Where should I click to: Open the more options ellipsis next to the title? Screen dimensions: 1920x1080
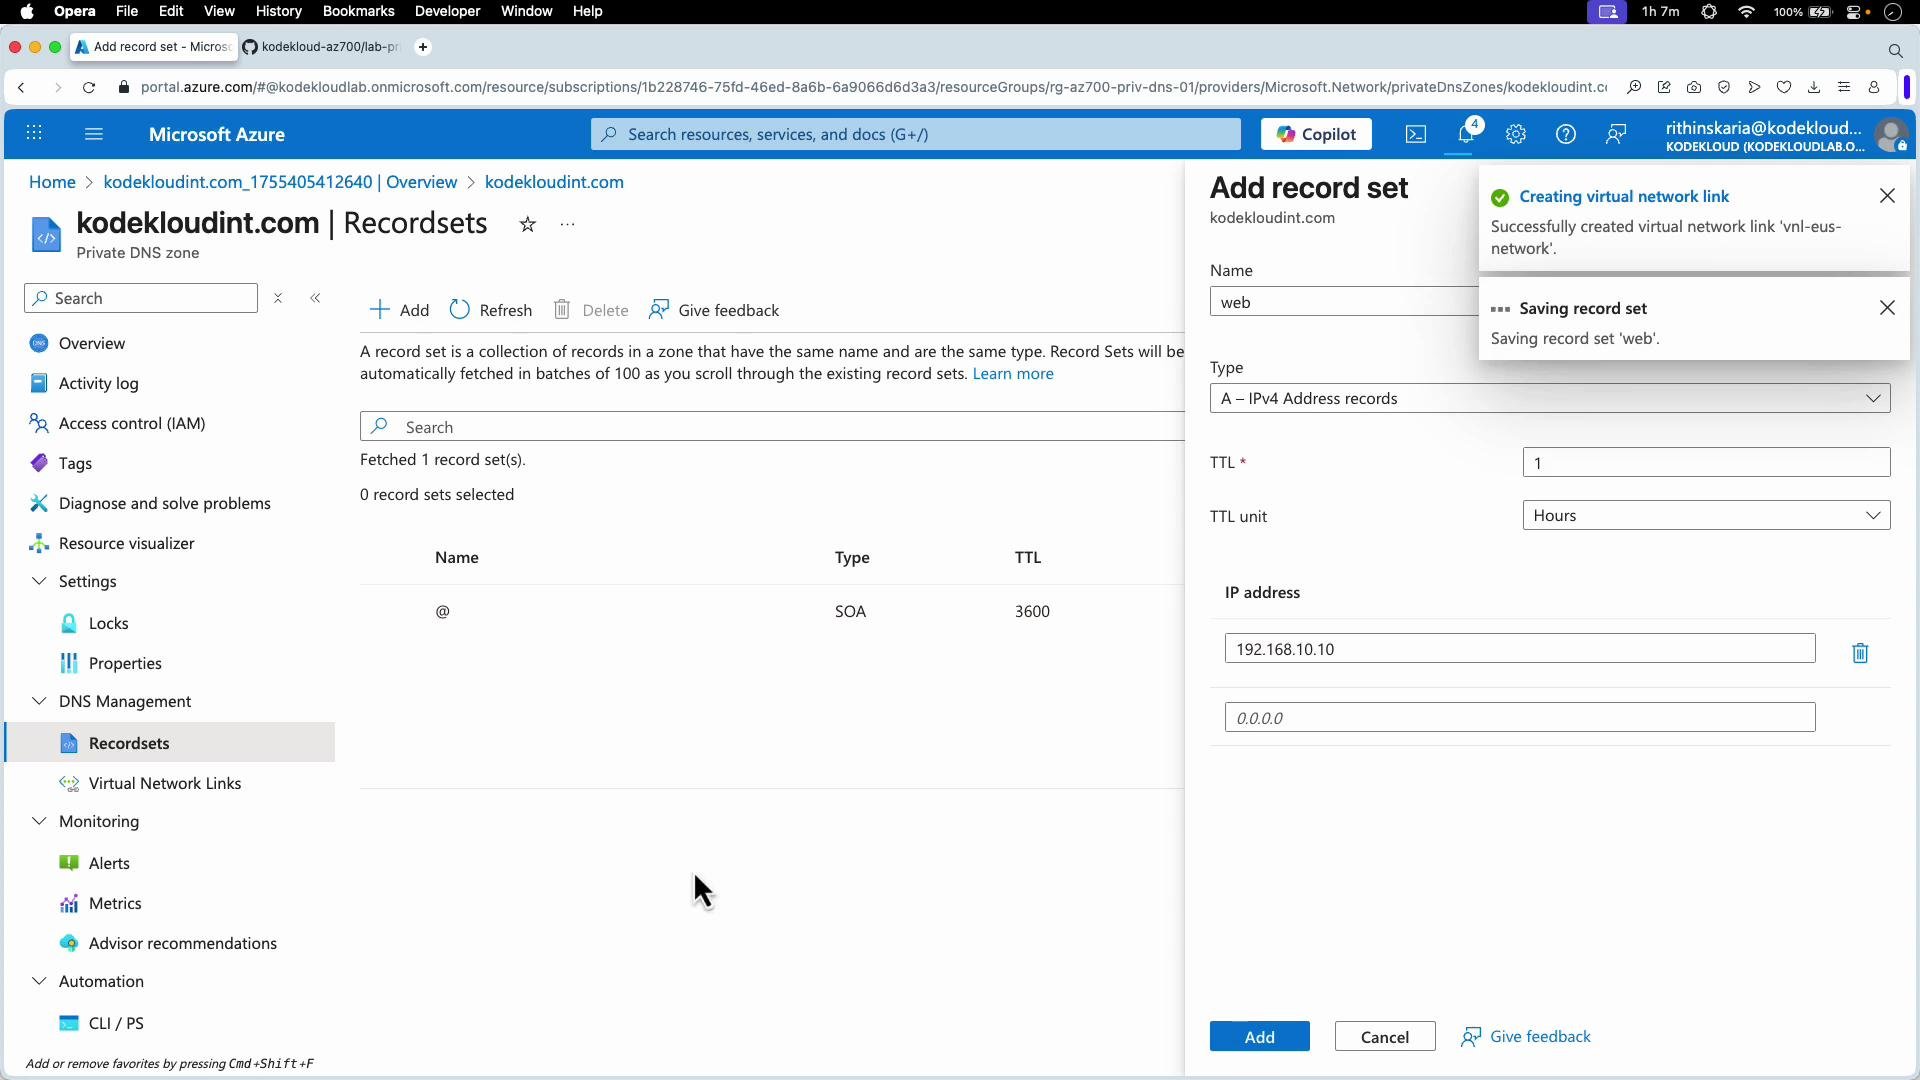point(568,224)
